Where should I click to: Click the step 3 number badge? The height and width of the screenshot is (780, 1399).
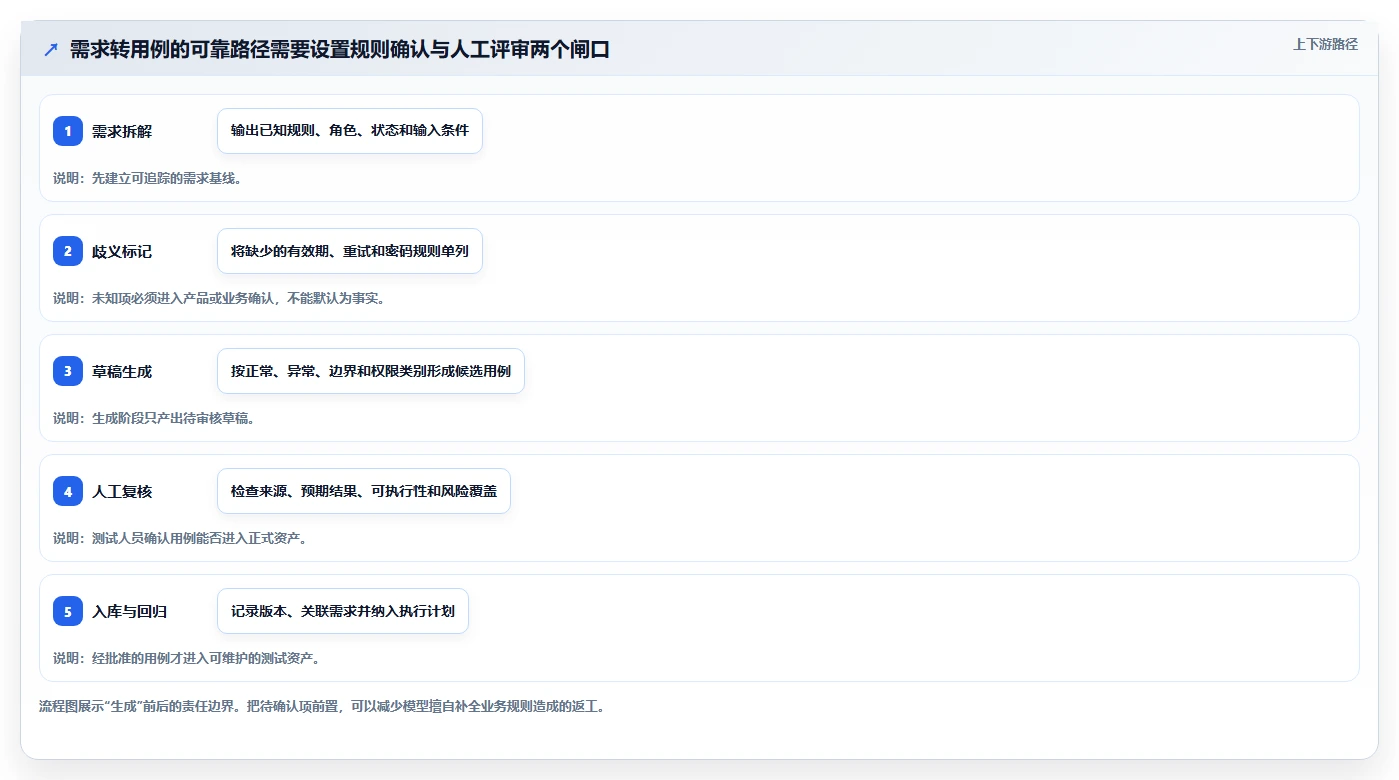tap(68, 371)
